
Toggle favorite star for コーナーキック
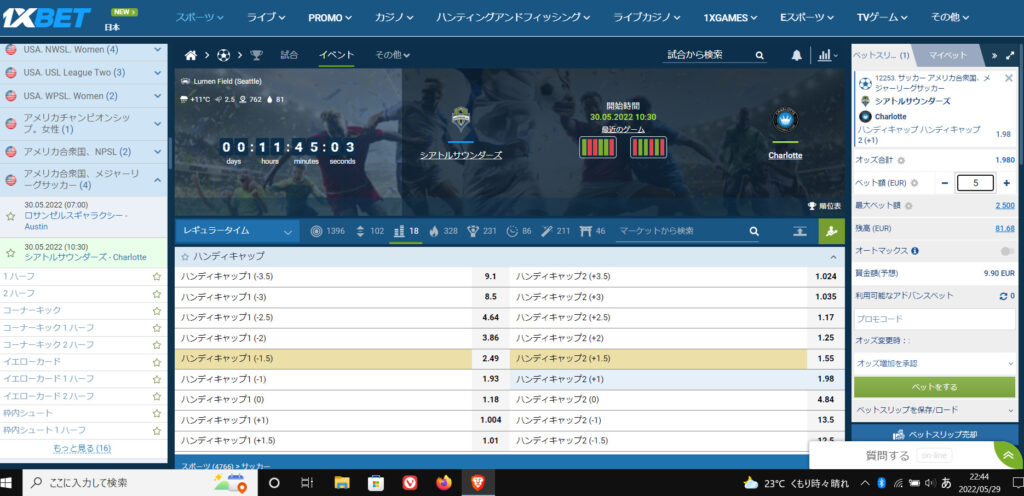(x=156, y=311)
